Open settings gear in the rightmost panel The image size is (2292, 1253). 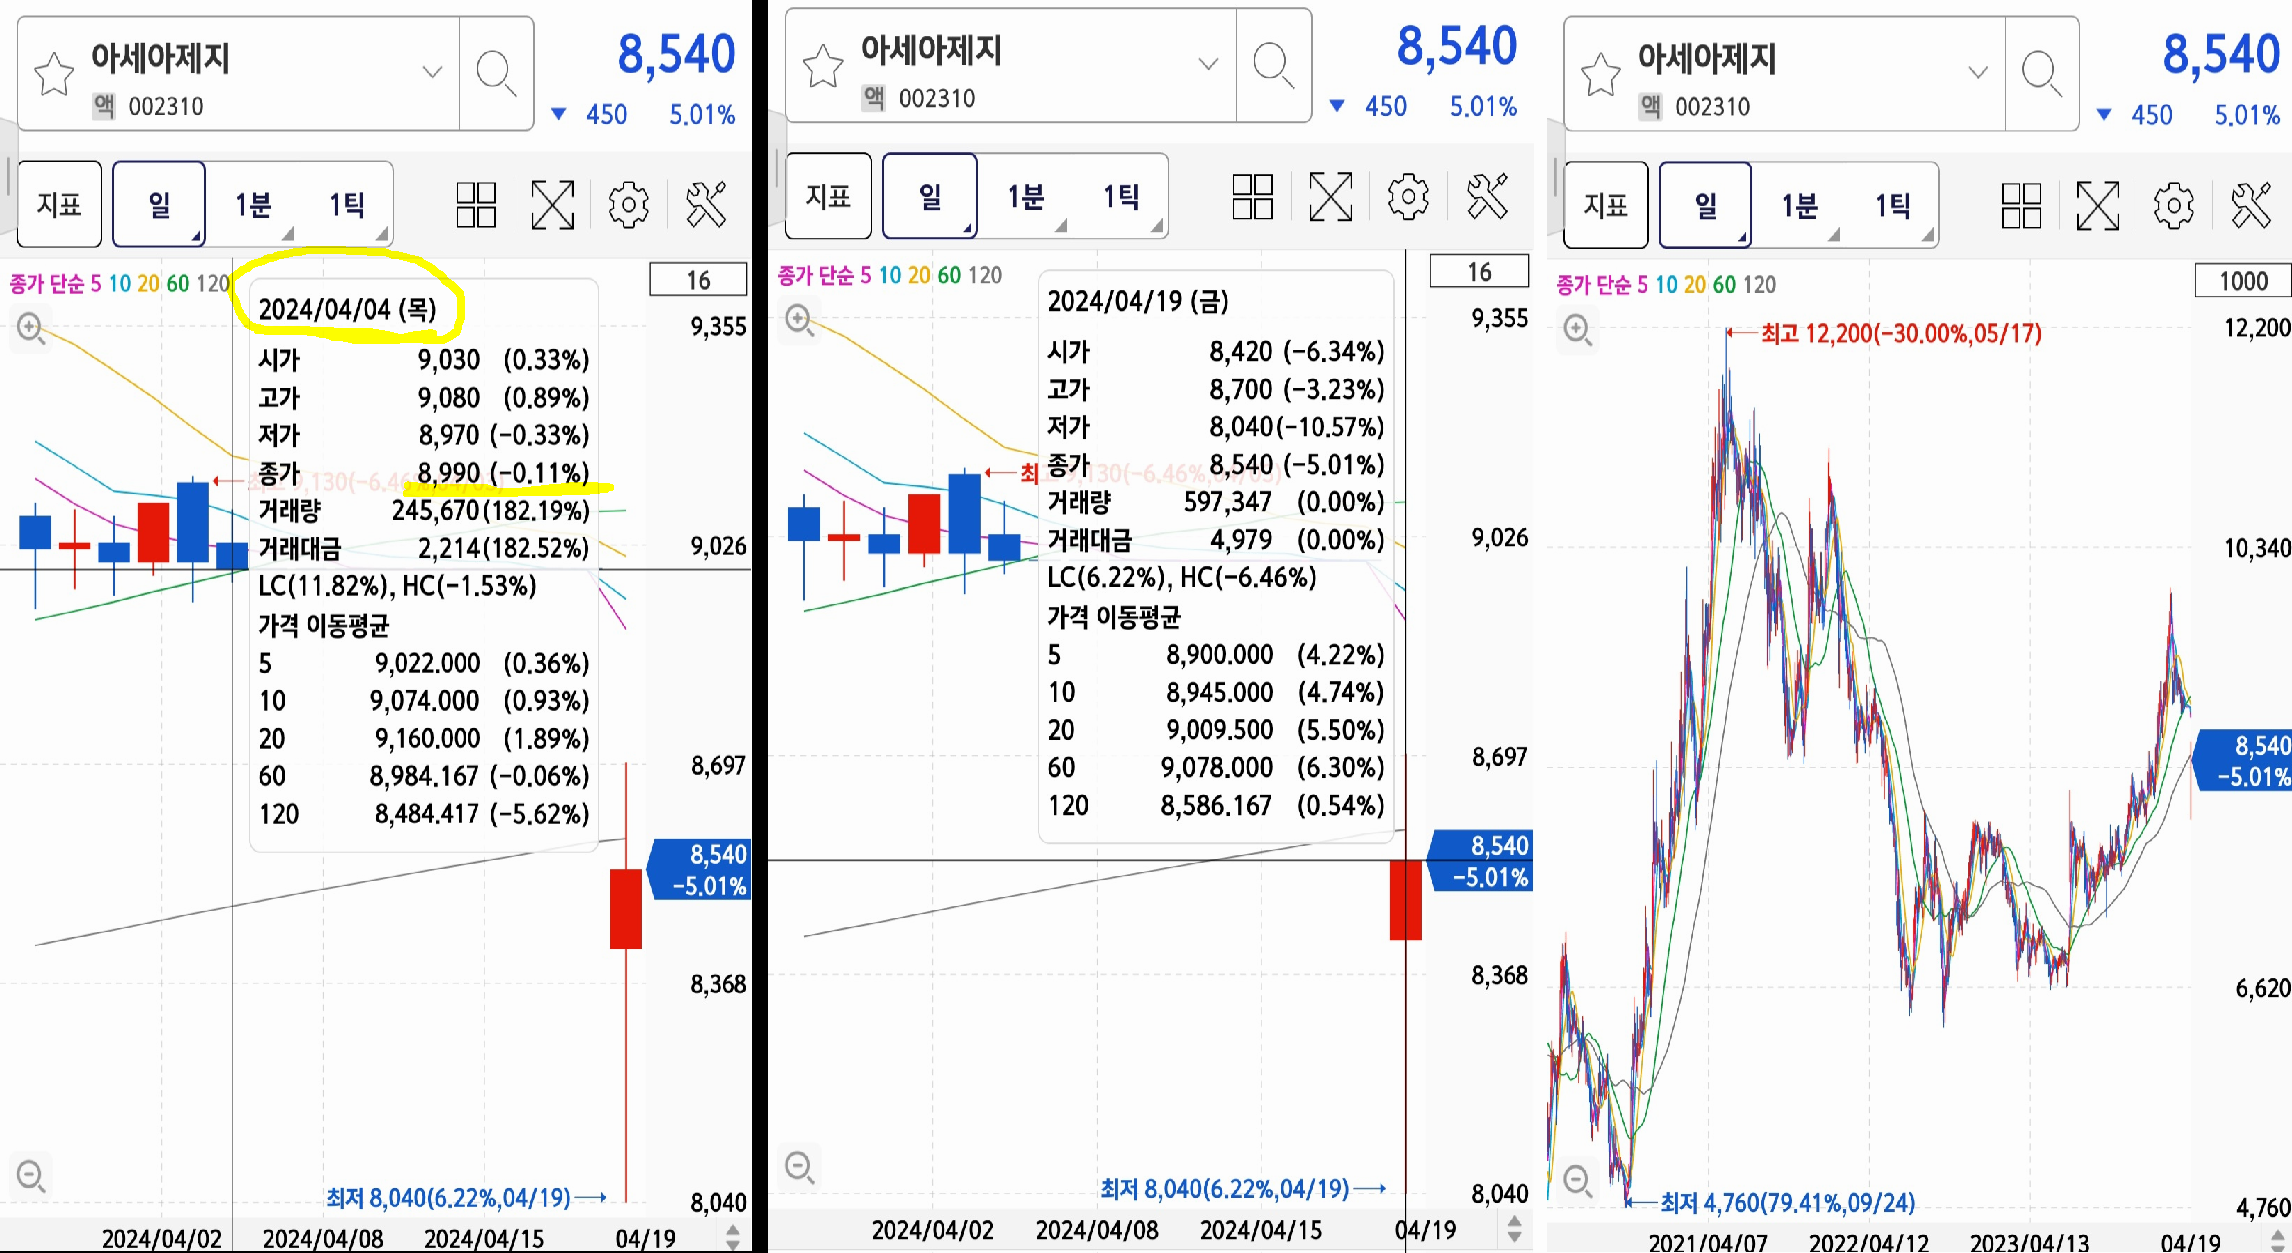[x=2172, y=205]
